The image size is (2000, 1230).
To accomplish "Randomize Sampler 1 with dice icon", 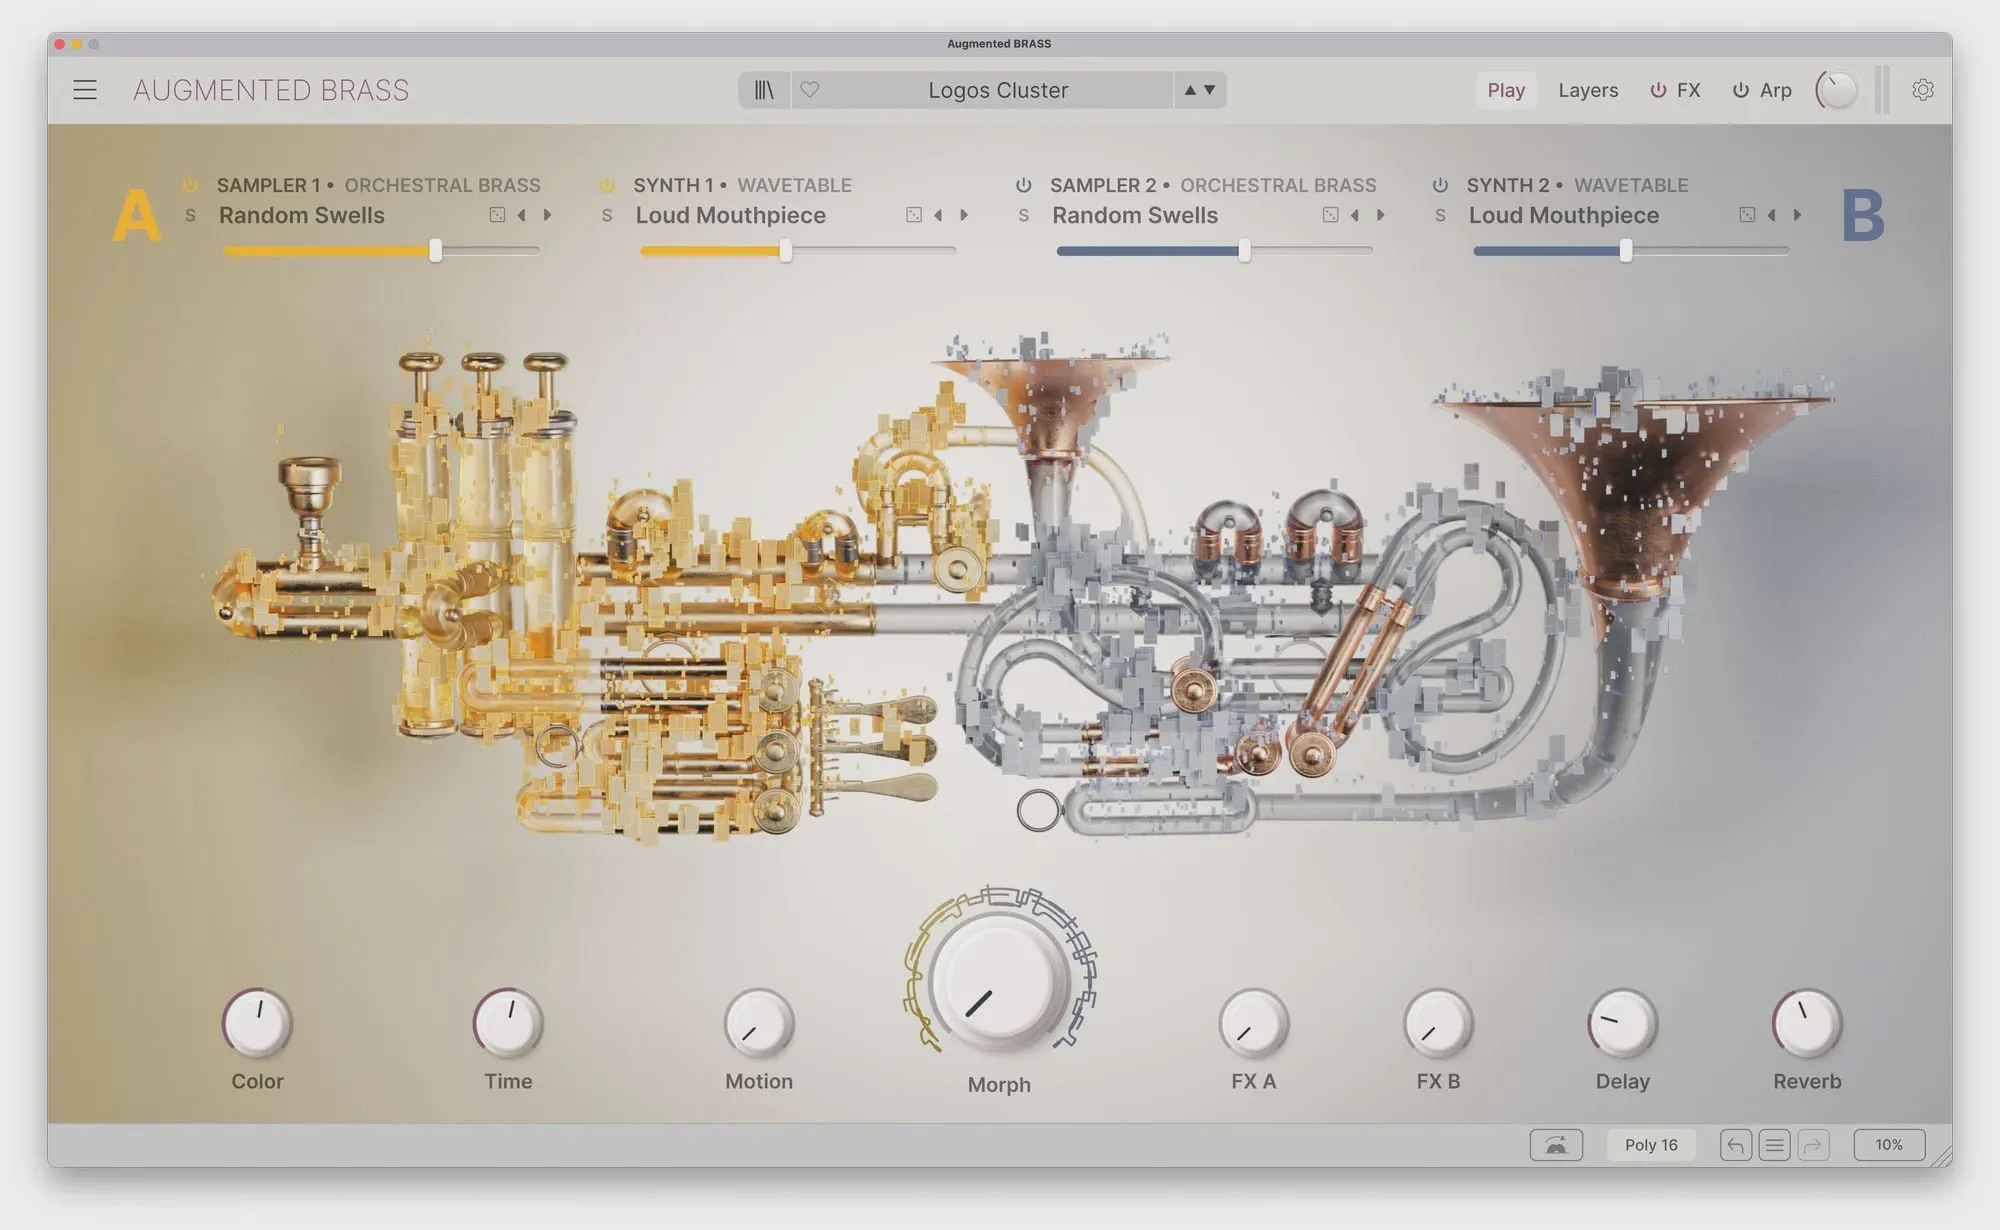I will tap(497, 215).
